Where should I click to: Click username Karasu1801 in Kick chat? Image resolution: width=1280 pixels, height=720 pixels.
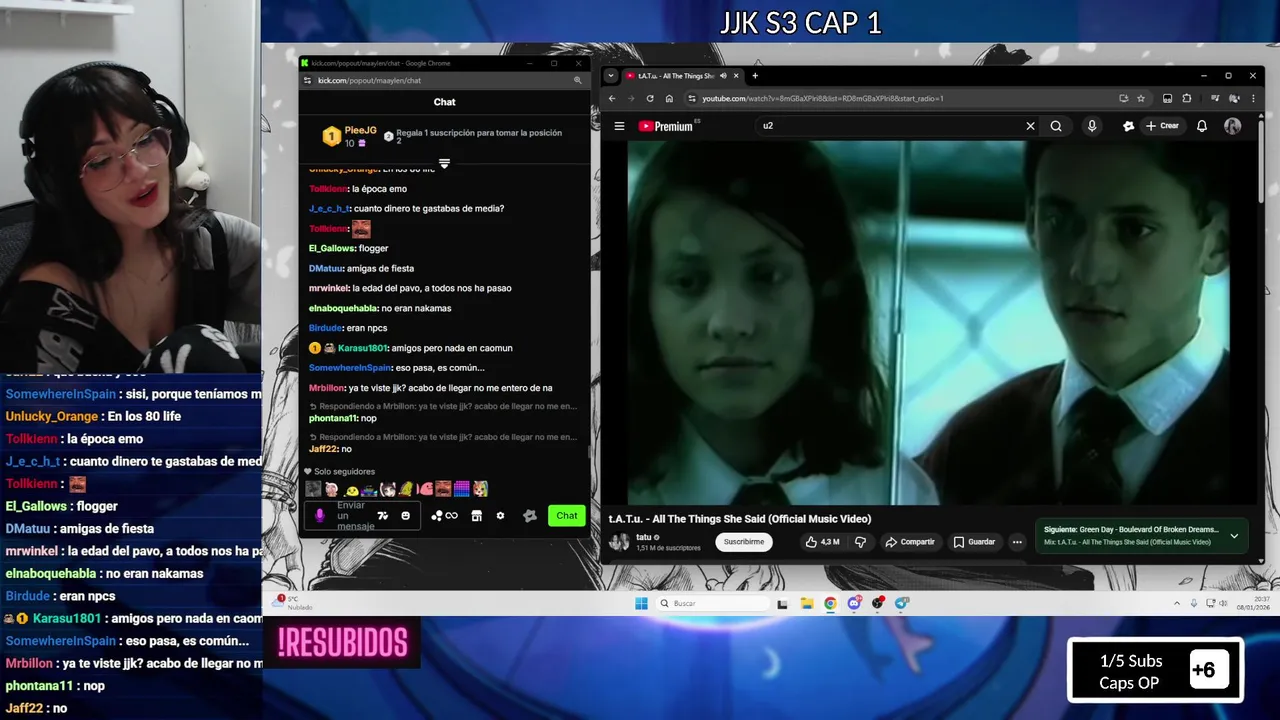363,348
